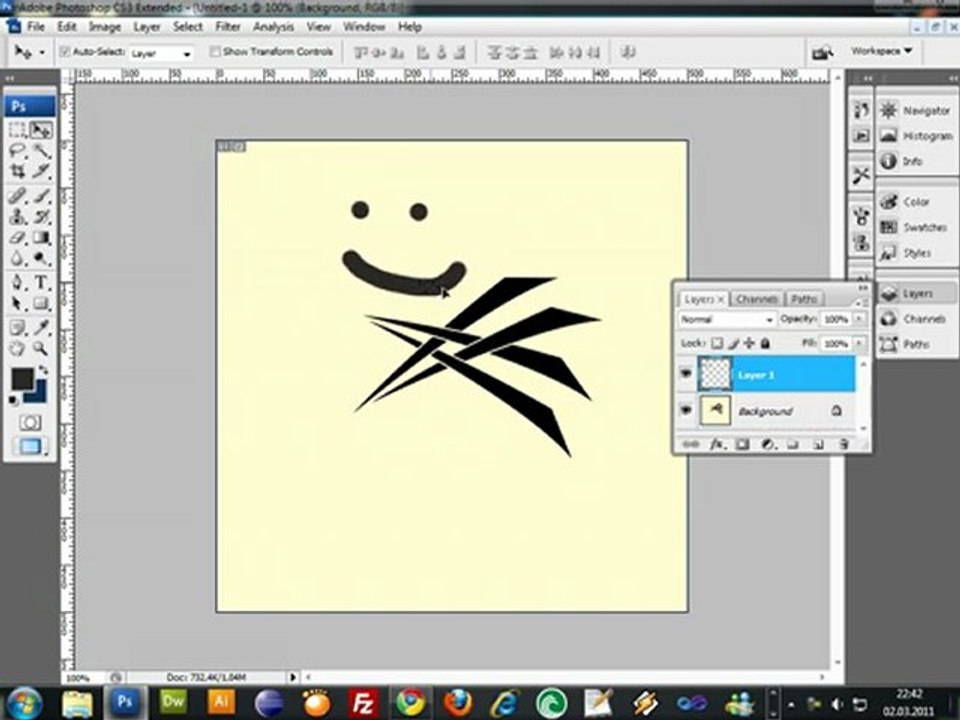The height and width of the screenshot is (720, 960).
Task: Select the Move tool in toolbox
Action: coord(41,130)
